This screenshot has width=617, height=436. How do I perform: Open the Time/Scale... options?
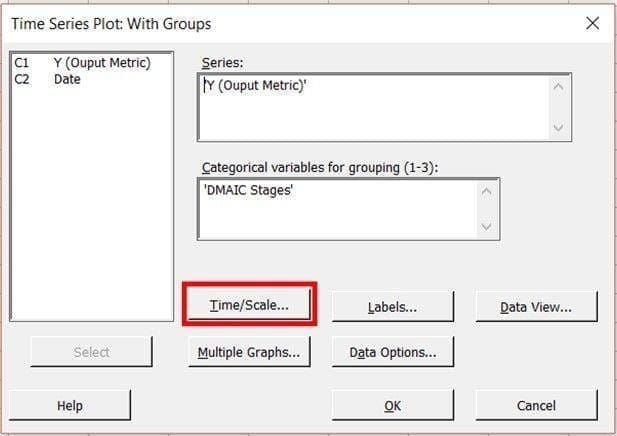pos(249,306)
